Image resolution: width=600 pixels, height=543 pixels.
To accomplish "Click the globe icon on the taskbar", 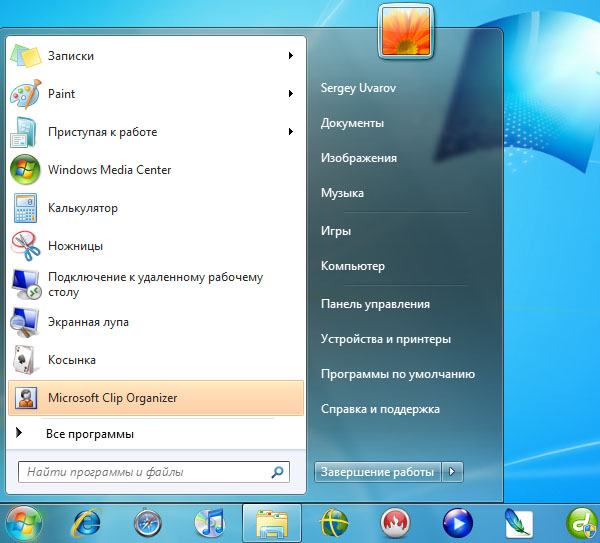I will (x=334, y=523).
